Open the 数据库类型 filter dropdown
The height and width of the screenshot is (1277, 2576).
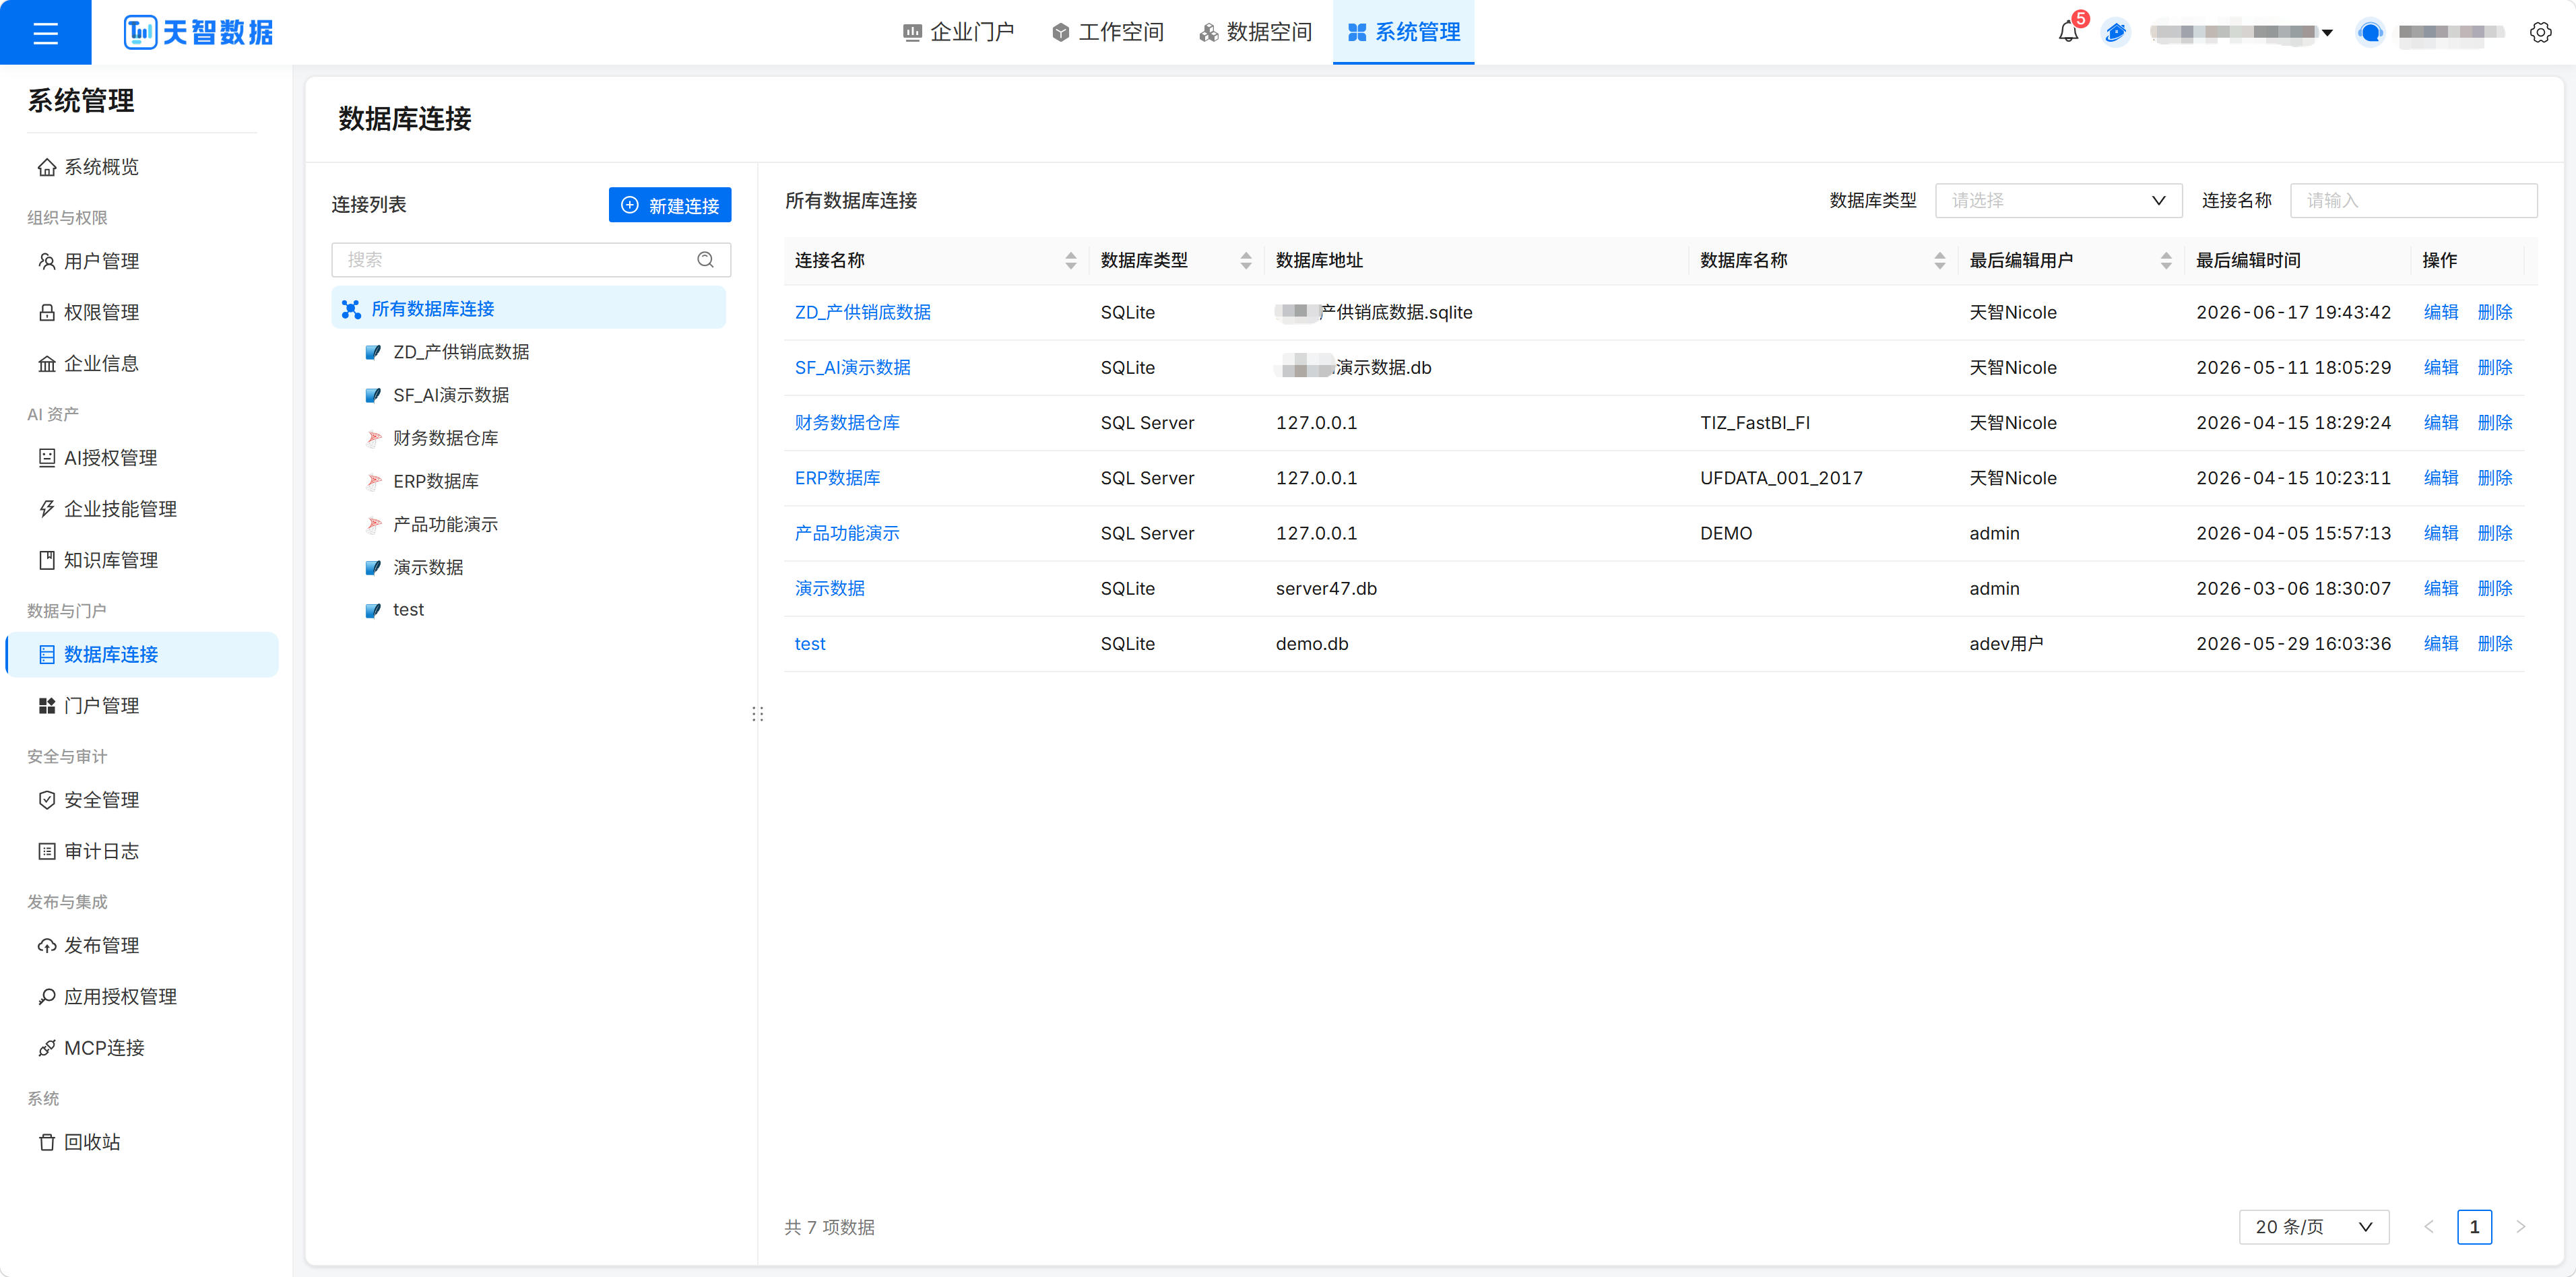pos(2058,200)
